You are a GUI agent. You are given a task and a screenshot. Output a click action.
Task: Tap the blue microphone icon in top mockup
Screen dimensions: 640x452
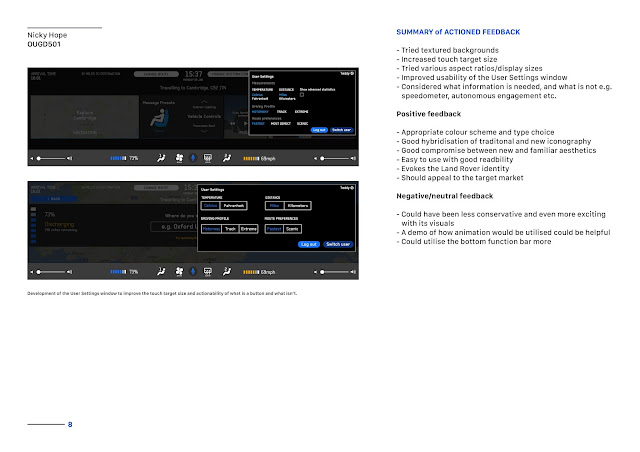193,158
